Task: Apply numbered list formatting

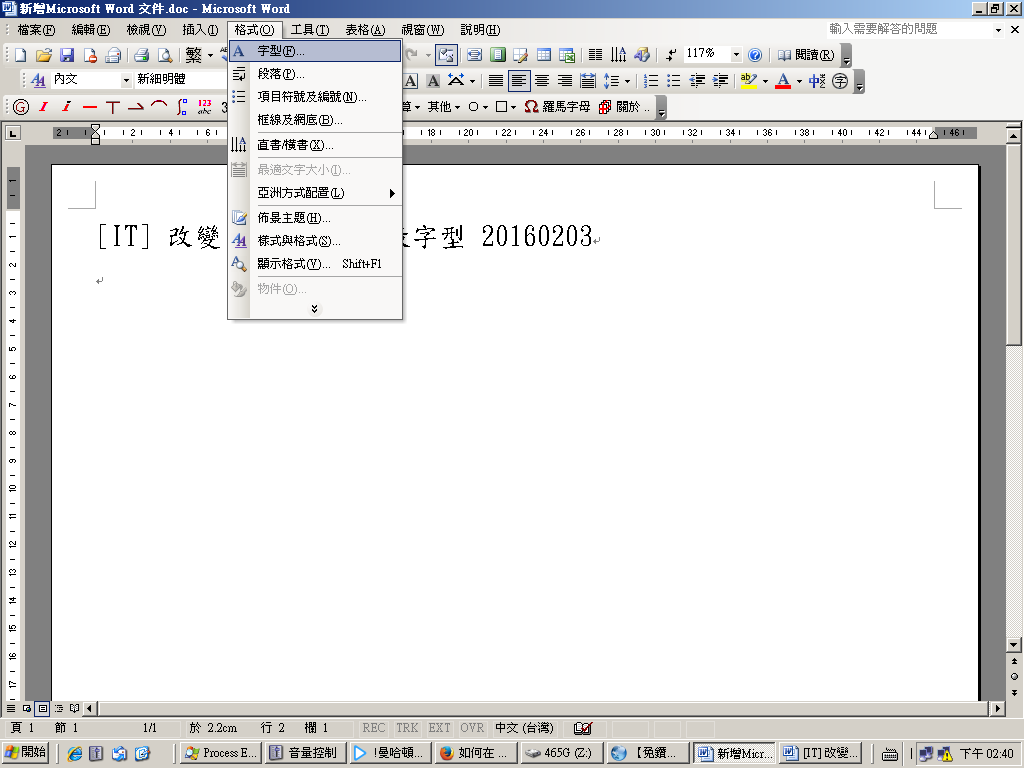Action: click(x=650, y=81)
